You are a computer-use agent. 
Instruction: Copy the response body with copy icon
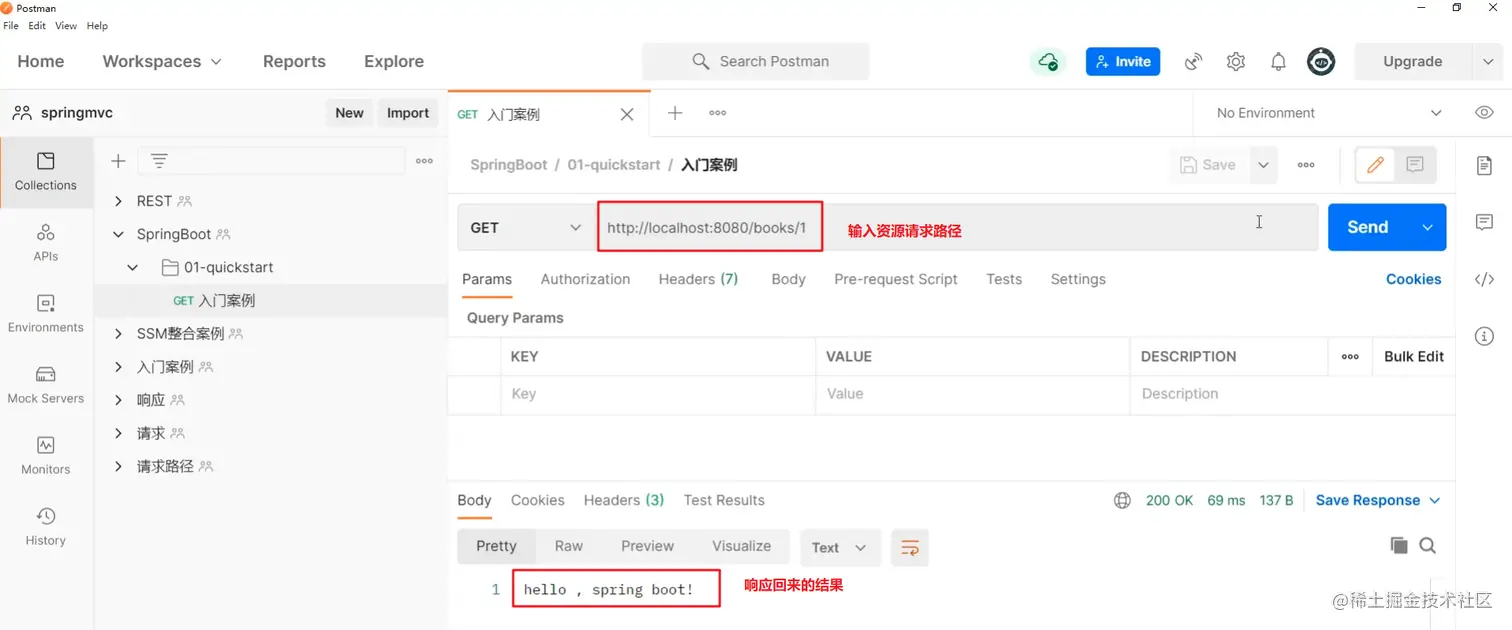(1399, 545)
